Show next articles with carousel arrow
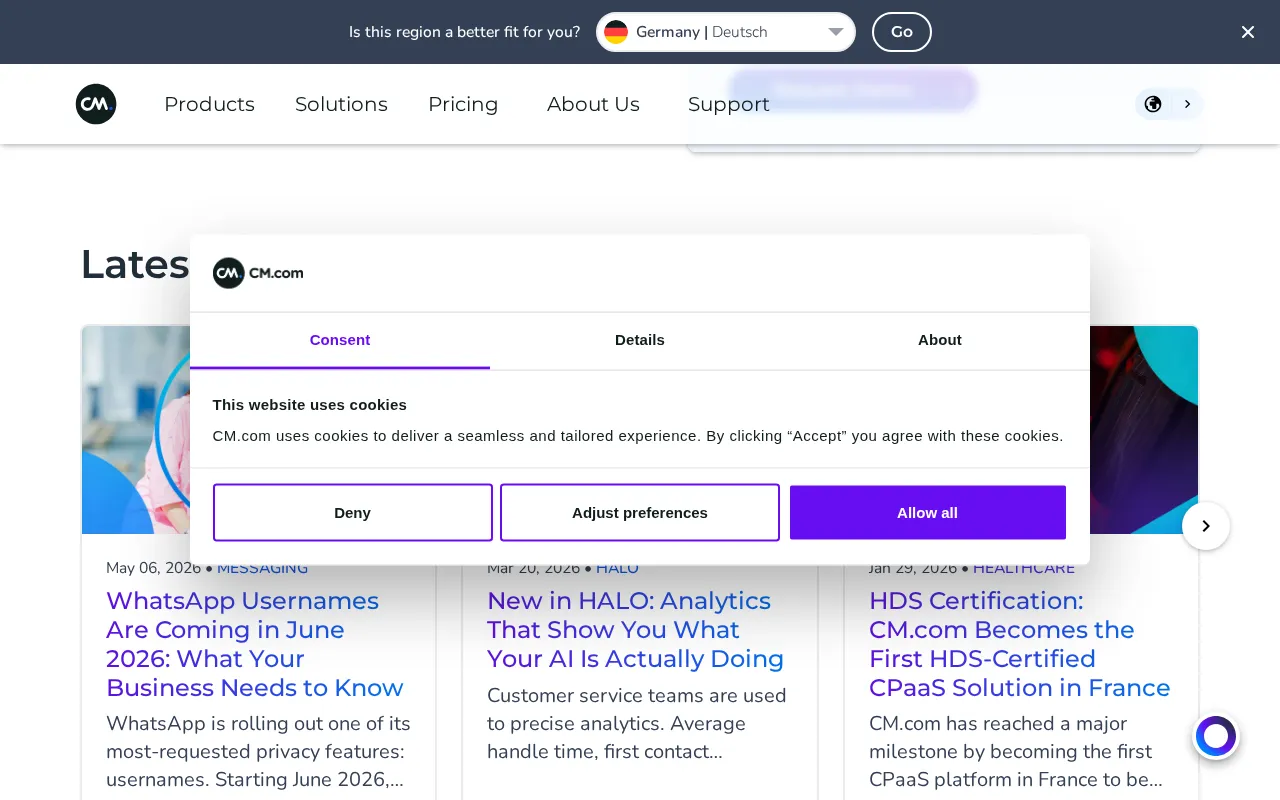 pyautogui.click(x=1206, y=526)
